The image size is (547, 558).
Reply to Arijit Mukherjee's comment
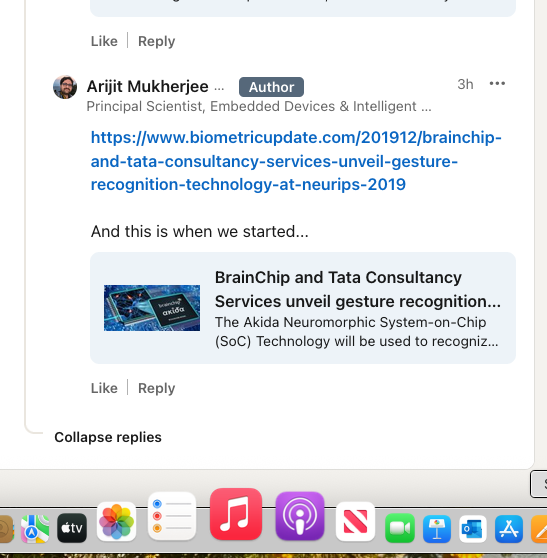point(157,388)
